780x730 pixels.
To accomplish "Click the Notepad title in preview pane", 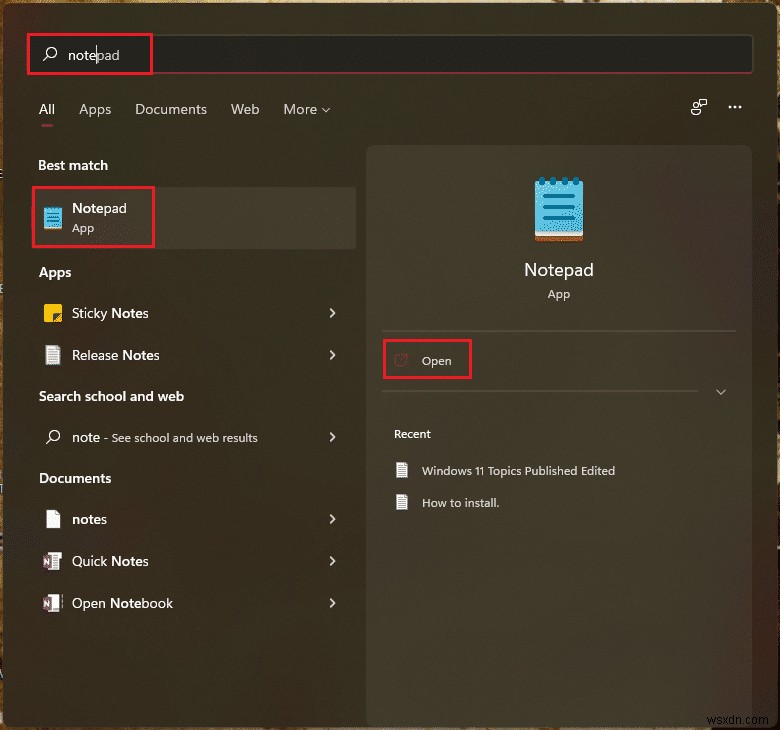I will tap(559, 270).
